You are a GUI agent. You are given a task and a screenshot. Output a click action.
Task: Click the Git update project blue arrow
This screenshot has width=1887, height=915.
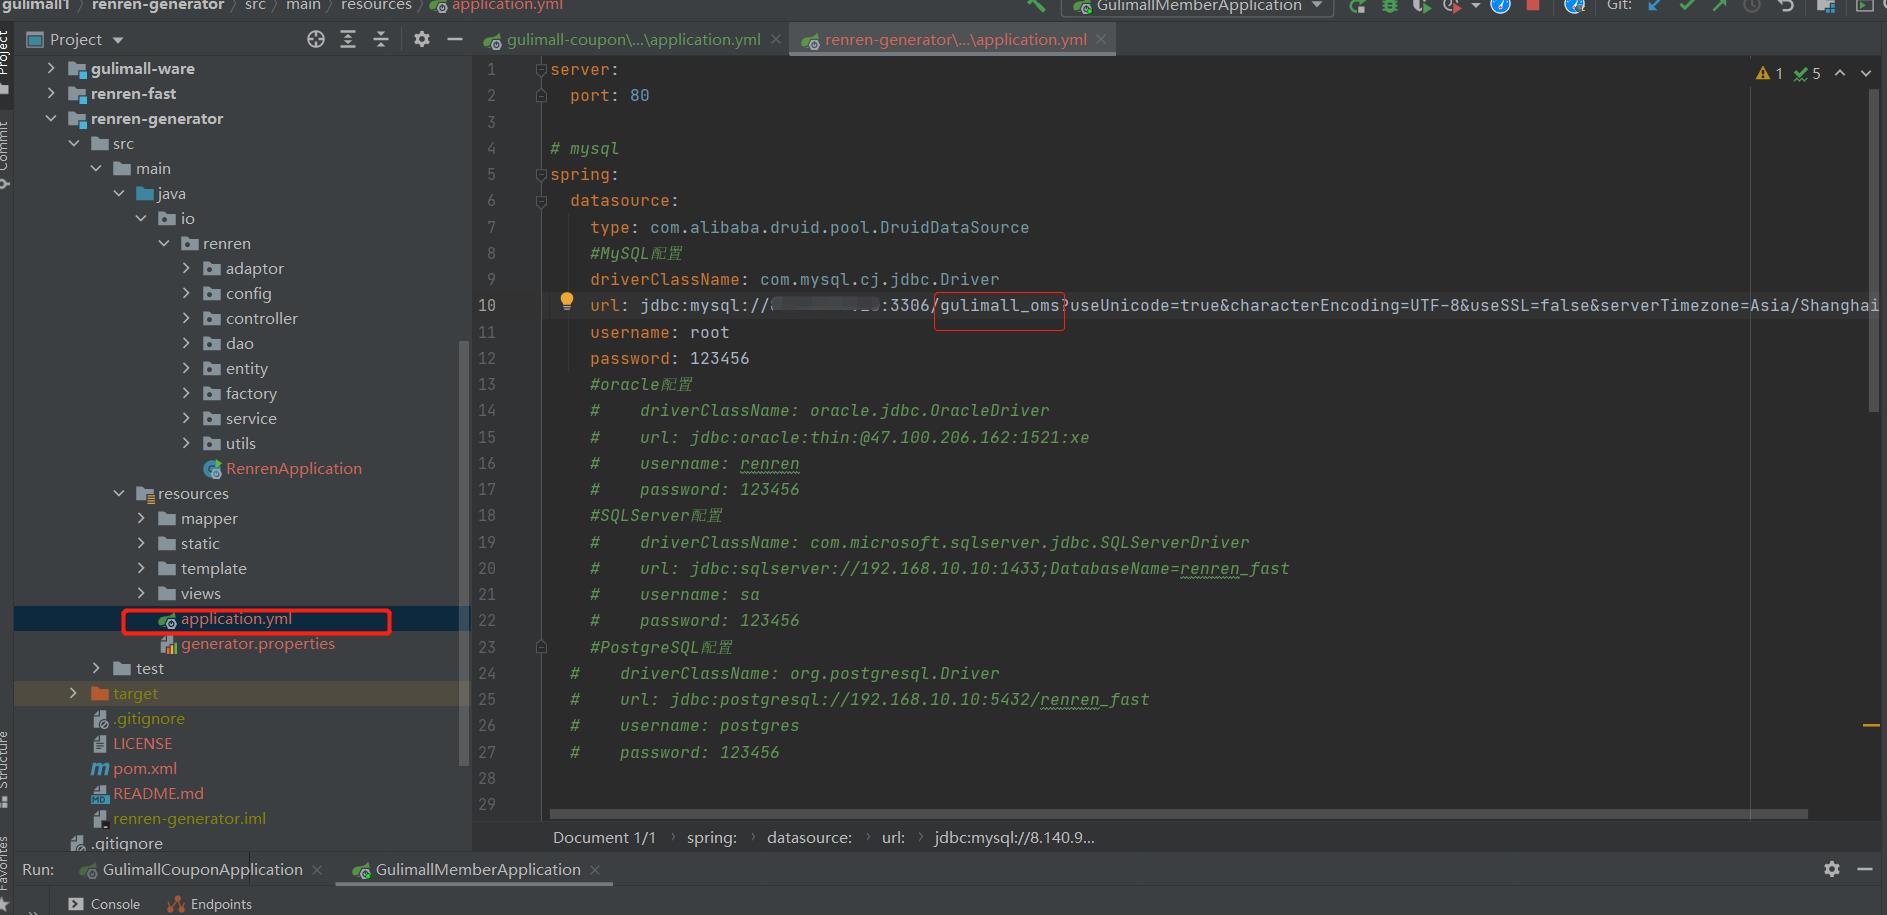[1655, 5]
